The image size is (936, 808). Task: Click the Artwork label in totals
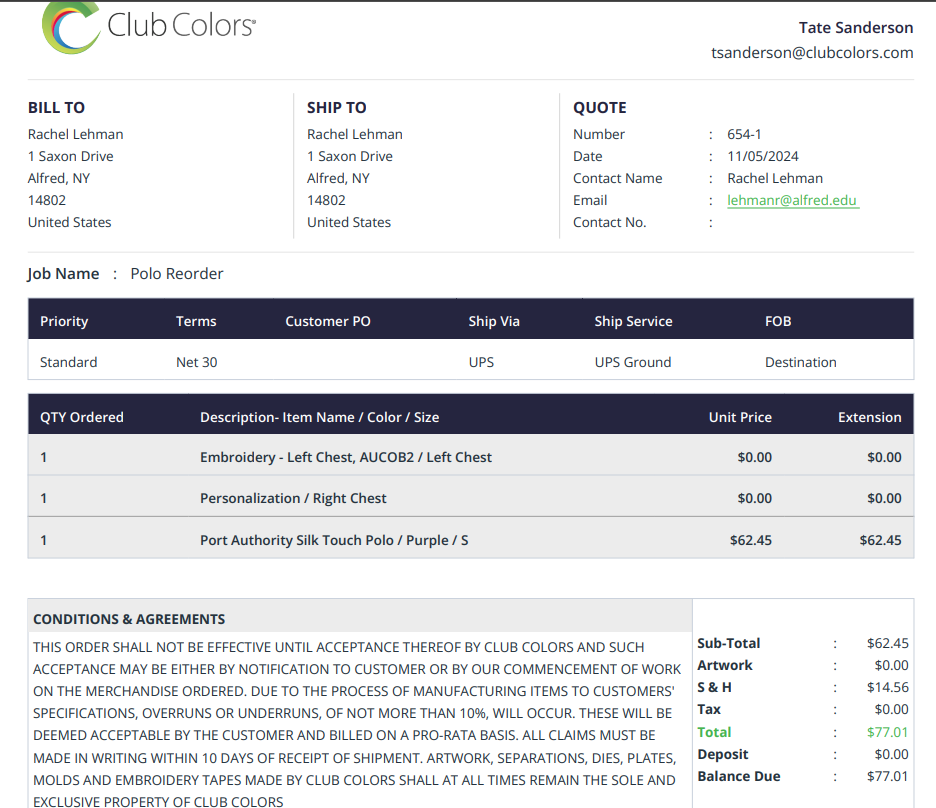click(x=725, y=665)
